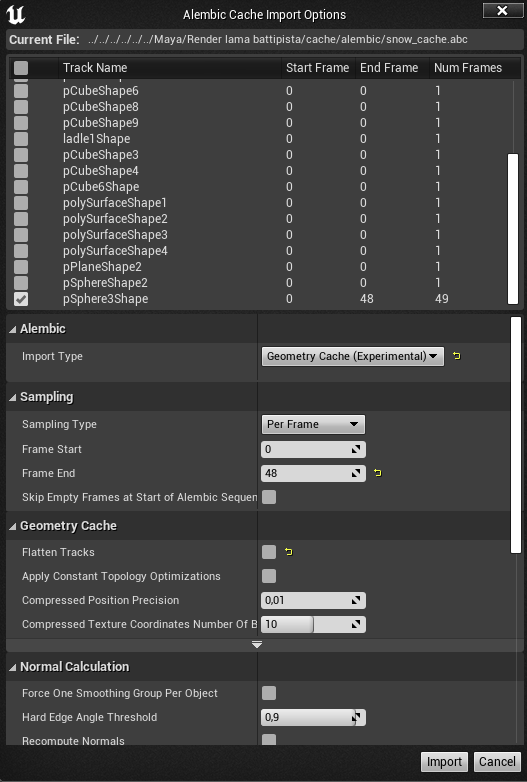Image resolution: width=527 pixels, height=782 pixels.
Task: Click the Import button
Action: pyautogui.click(x=444, y=762)
